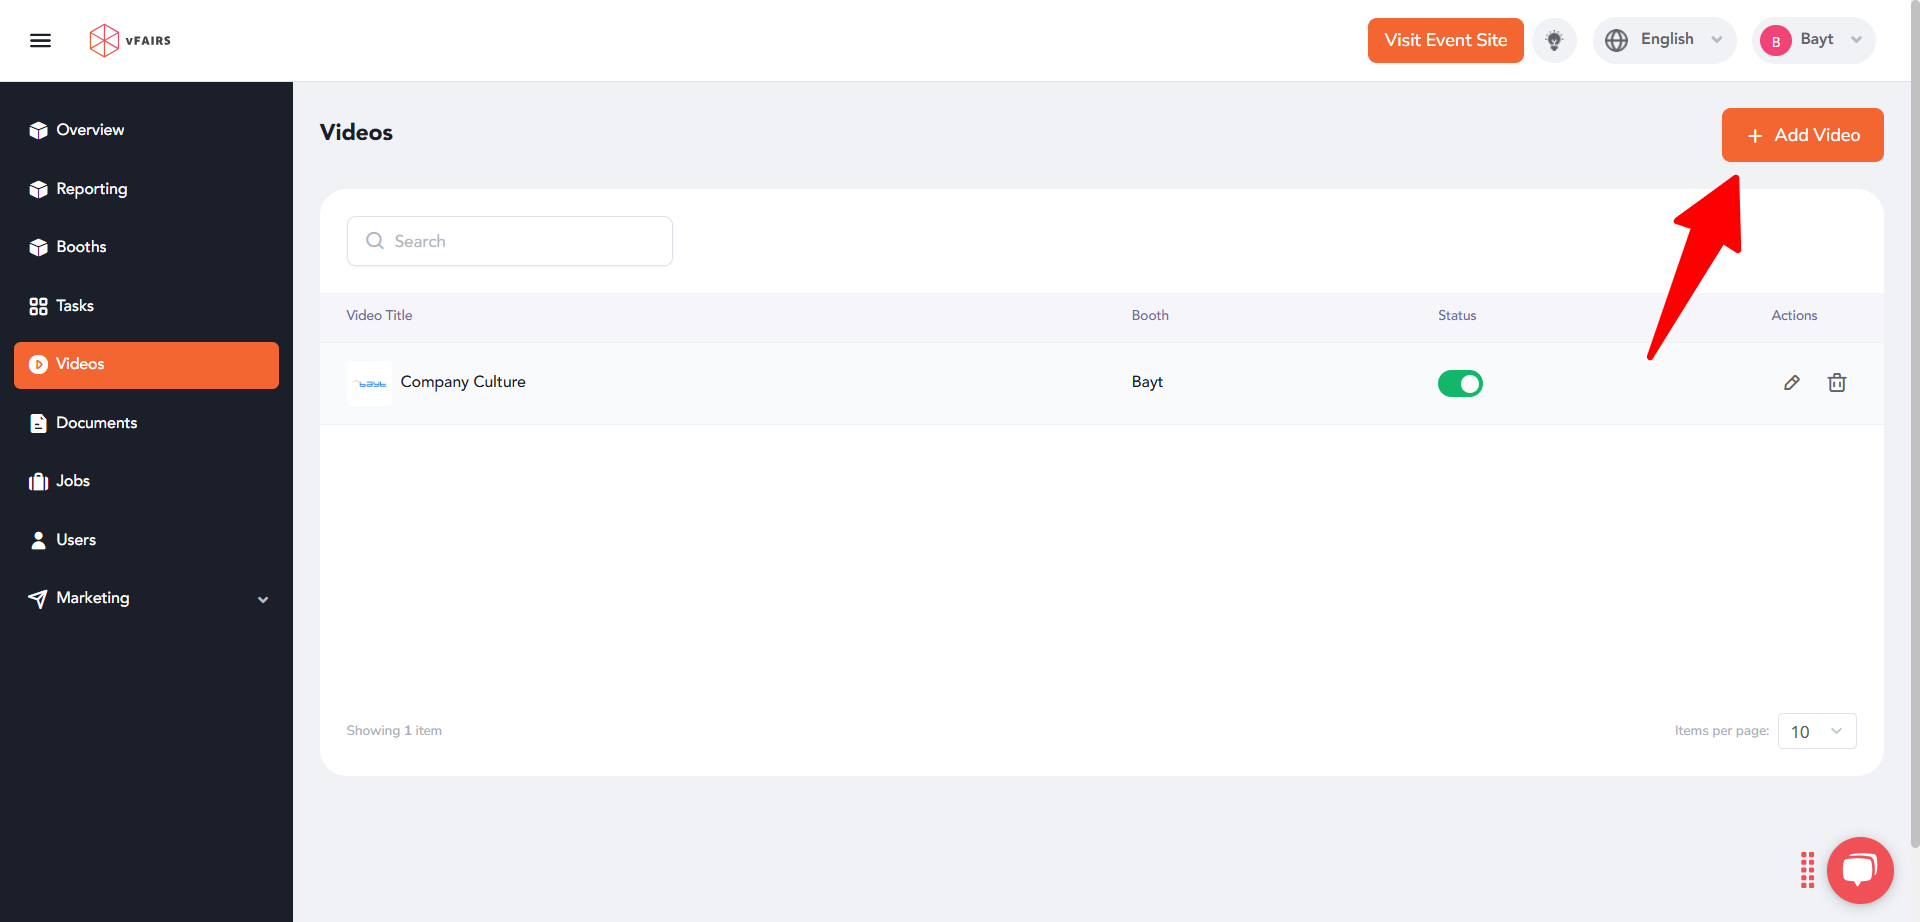Delete the Company Culture video with the trash icon
Viewport: 1920px width, 922px height.
[x=1837, y=383]
